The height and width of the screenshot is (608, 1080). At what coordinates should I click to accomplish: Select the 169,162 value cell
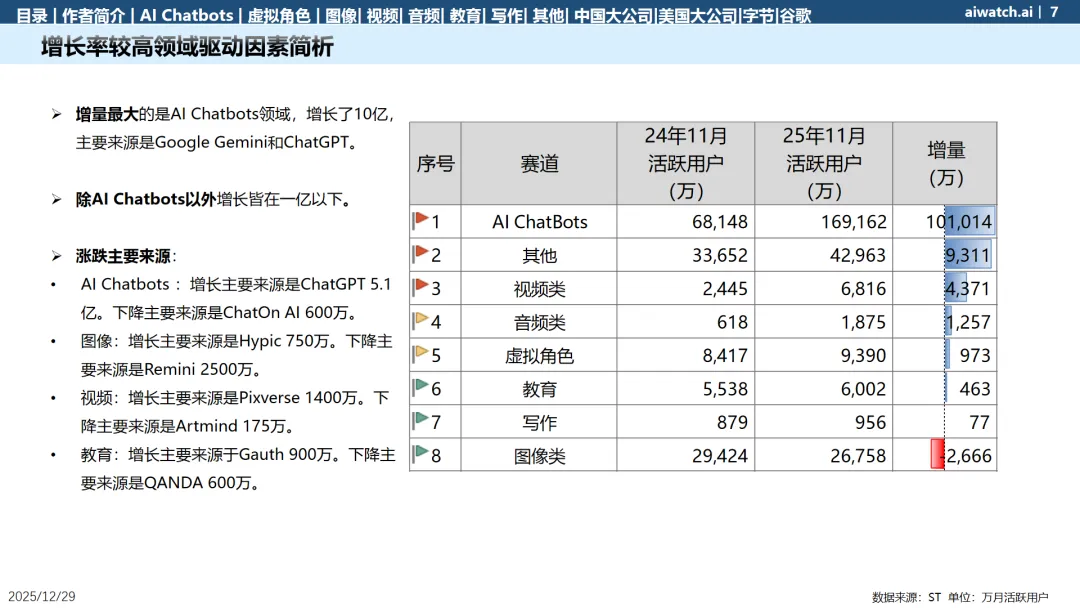tap(824, 222)
